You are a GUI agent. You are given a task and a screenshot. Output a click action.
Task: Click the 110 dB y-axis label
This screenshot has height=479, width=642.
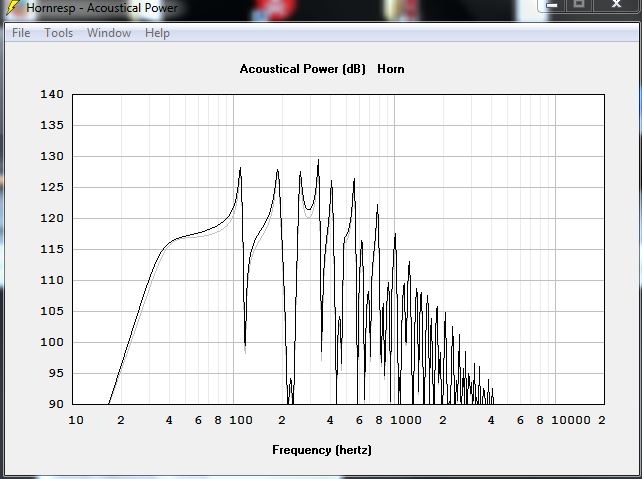(x=52, y=280)
